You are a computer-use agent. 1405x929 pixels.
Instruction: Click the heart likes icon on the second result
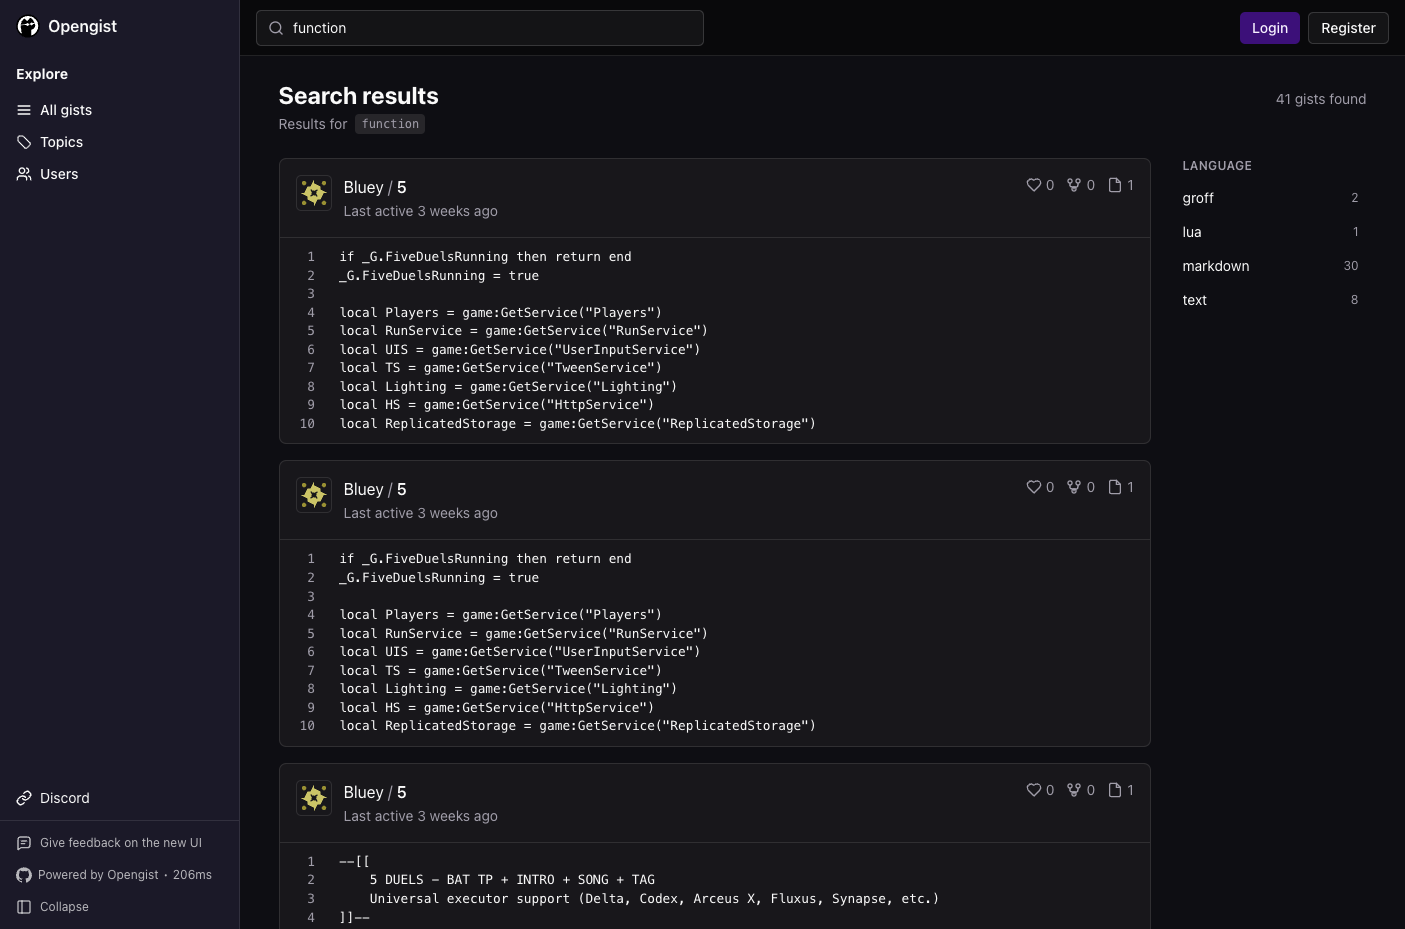(1034, 487)
